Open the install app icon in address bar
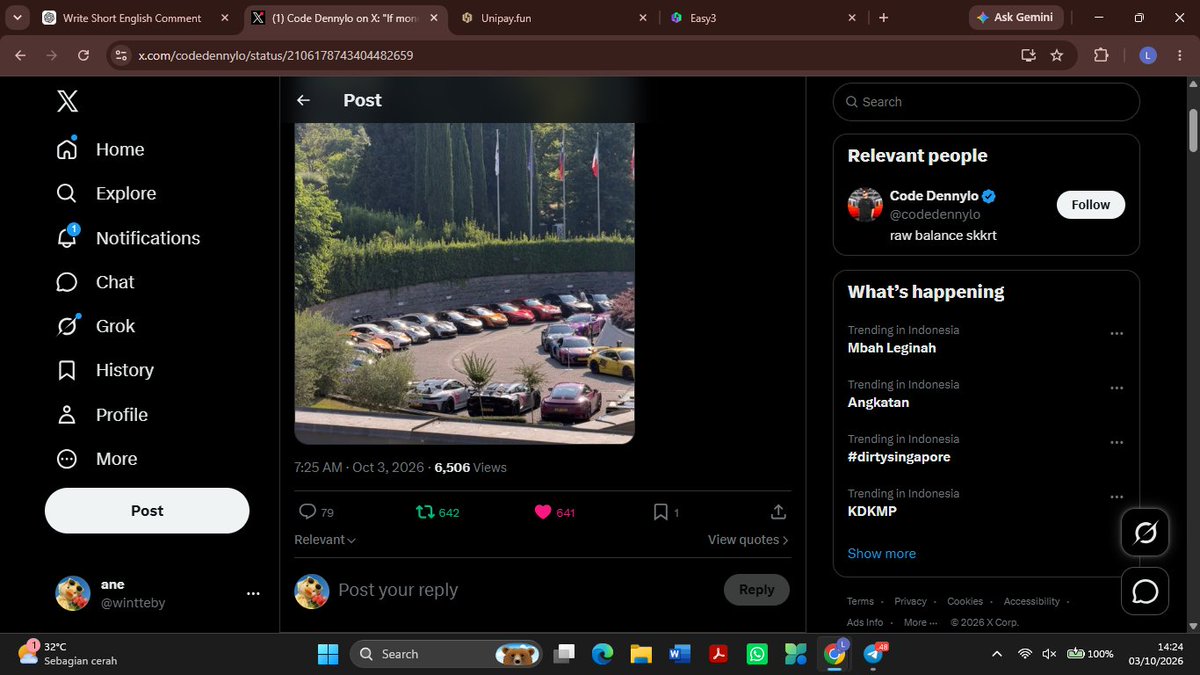The height and width of the screenshot is (675, 1200). (x=1028, y=55)
